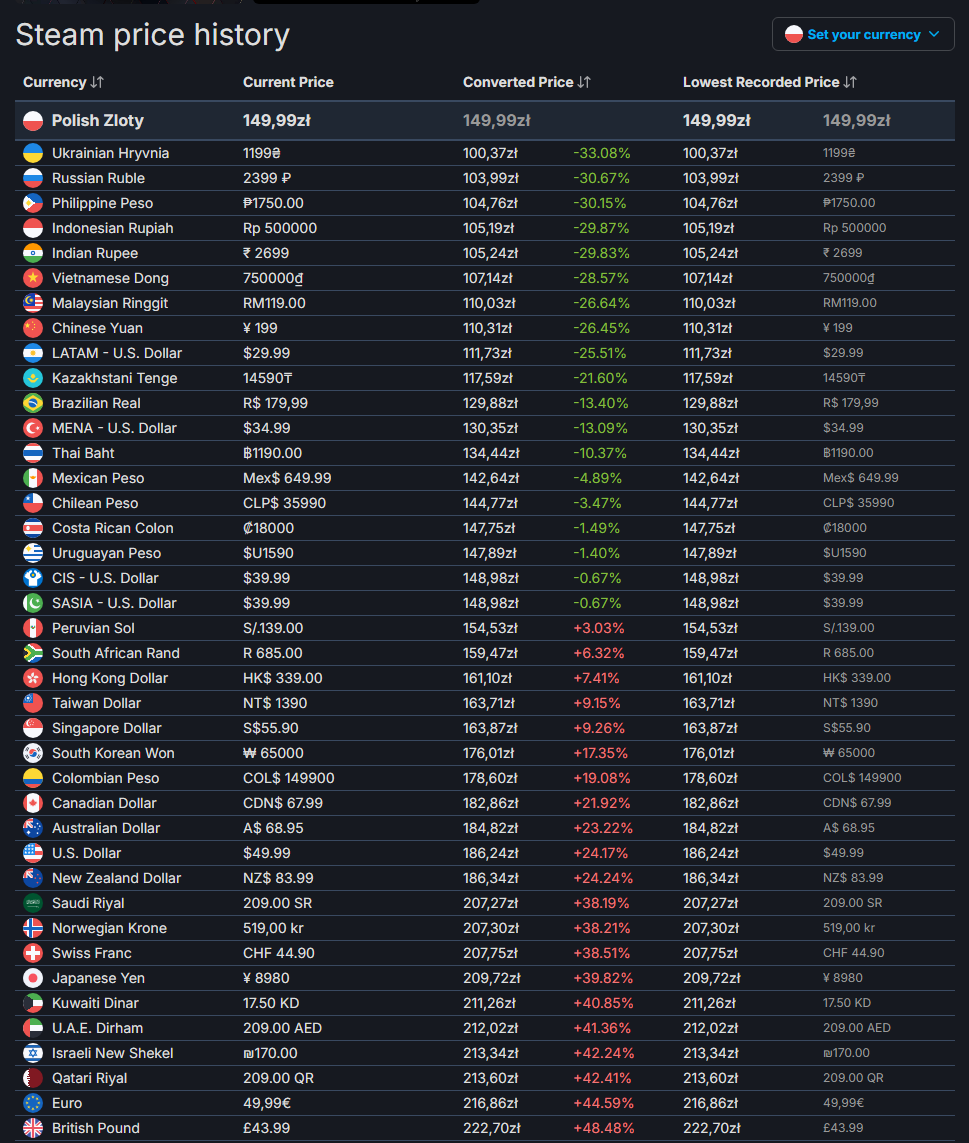This screenshot has height=1143, width=969.
Task: Click the Singapore Dollar currency name
Action: 106,728
